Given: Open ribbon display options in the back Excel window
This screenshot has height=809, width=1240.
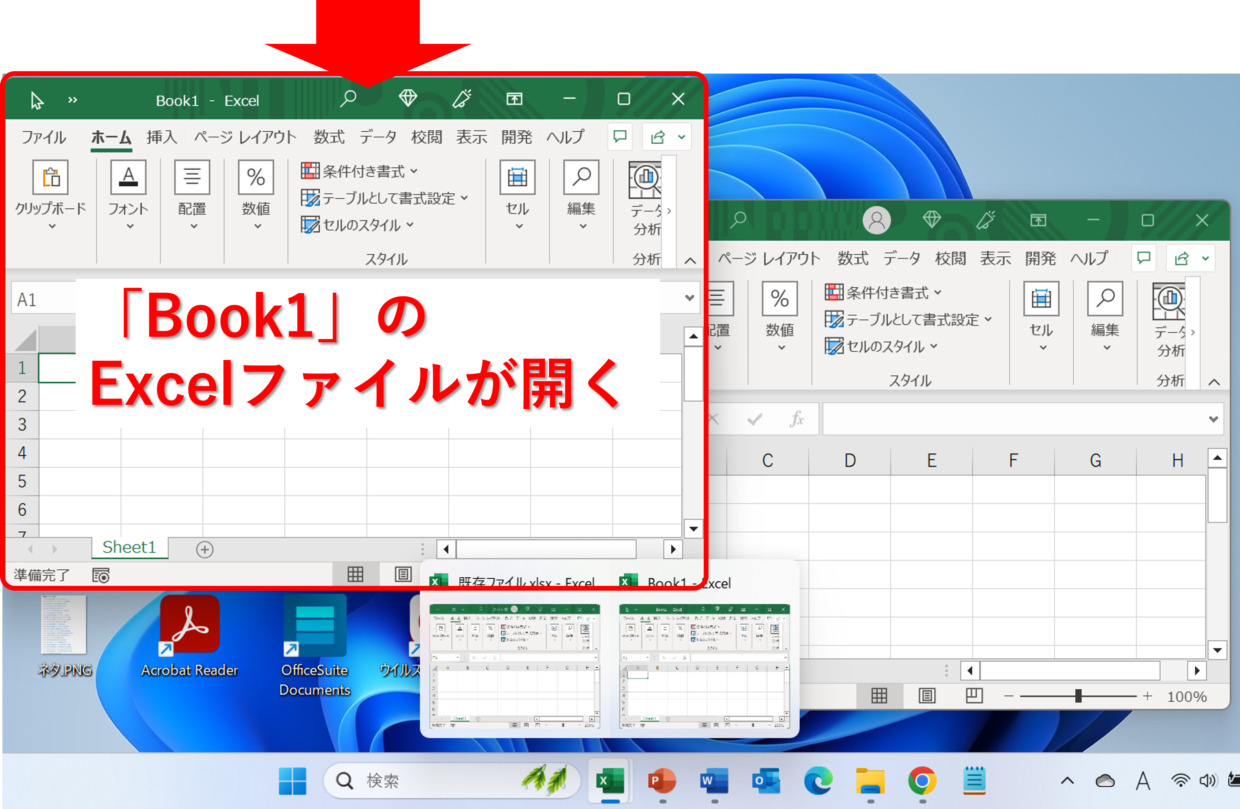Looking at the screenshot, I should click(x=1039, y=220).
